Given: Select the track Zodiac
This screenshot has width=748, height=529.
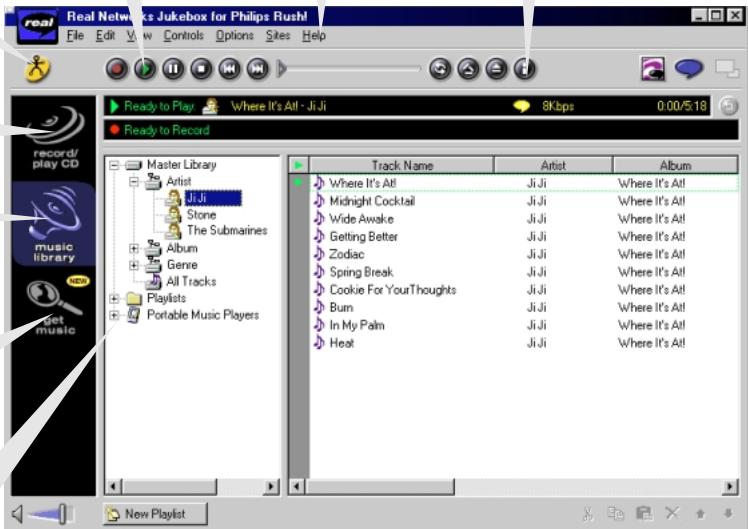Looking at the screenshot, I should tap(347, 254).
